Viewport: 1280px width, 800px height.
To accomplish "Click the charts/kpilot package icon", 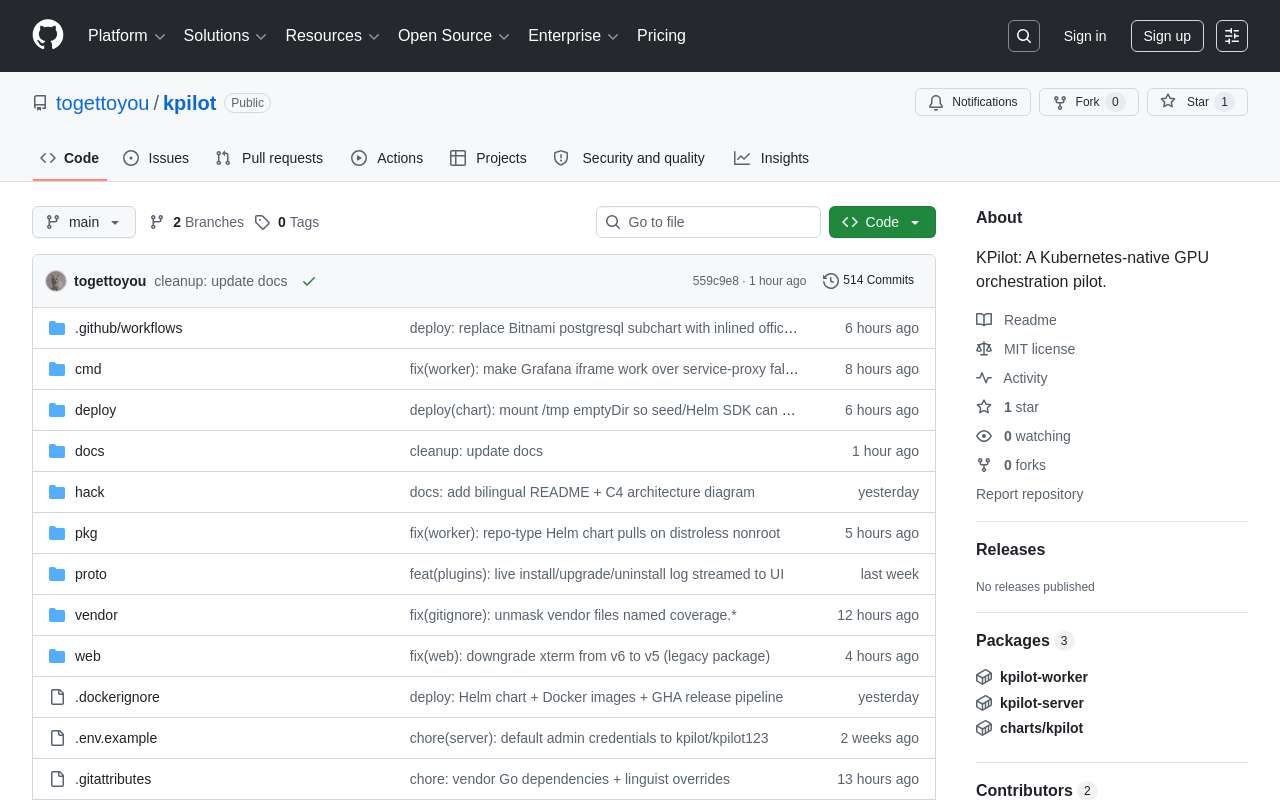I will pos(984,728).
